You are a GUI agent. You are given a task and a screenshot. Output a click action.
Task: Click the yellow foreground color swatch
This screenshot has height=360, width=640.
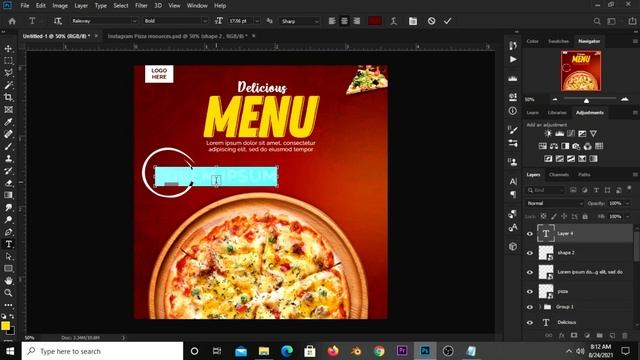pos(5,325)
